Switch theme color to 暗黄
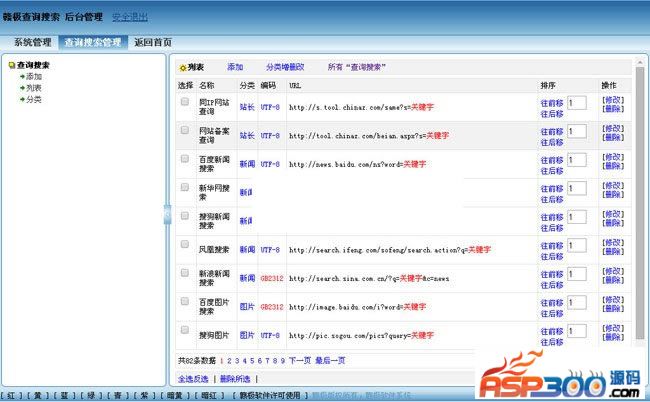 tap(175, 396)
